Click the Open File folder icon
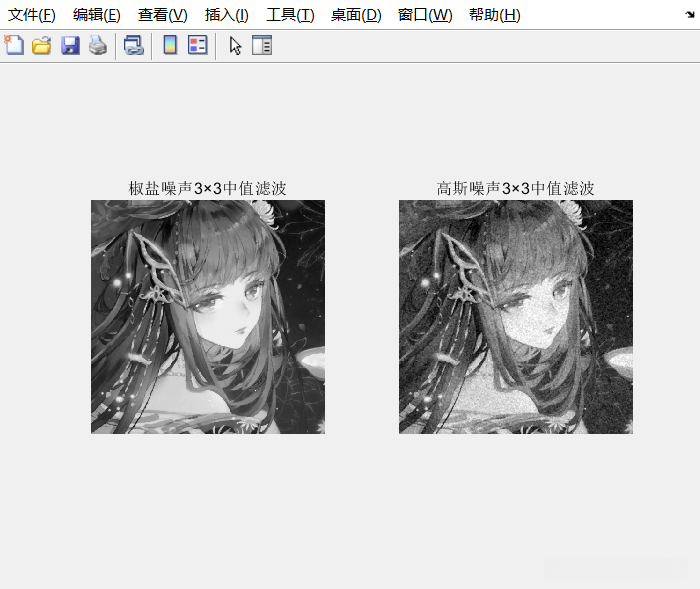 coord(42,46)
